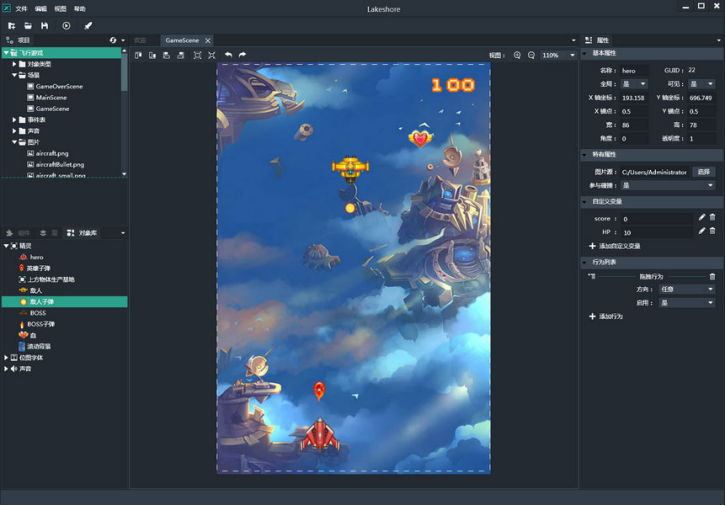Click the open folder toolbar icon

[28, 26]
